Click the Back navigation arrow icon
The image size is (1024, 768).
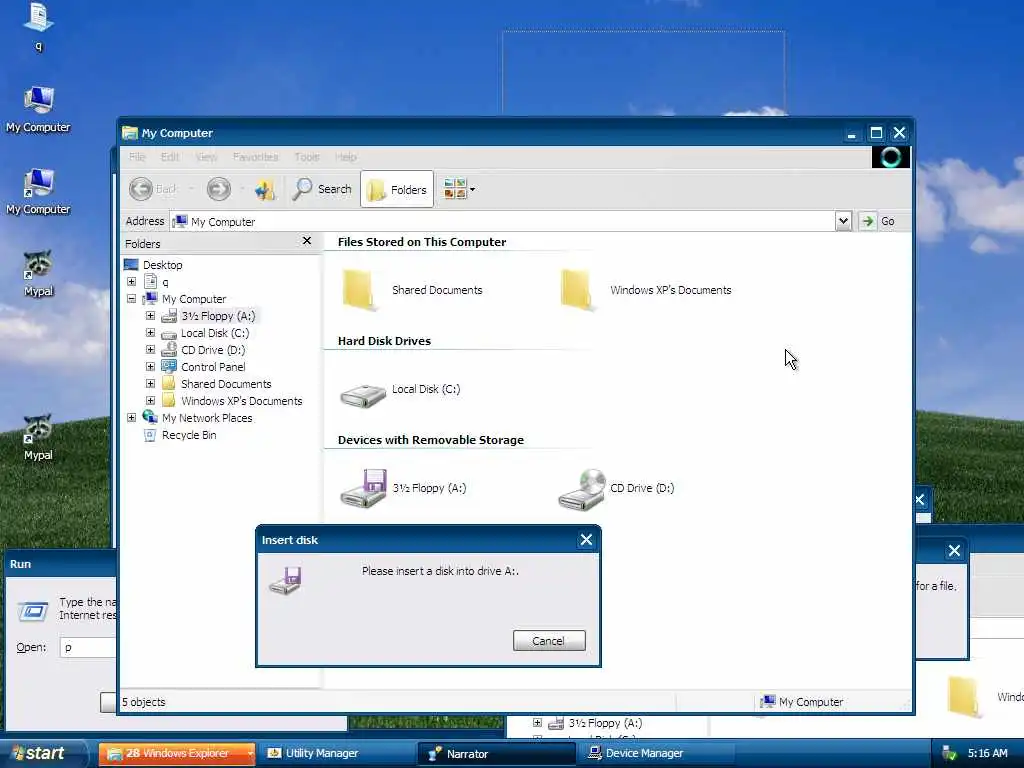point(140,189)
